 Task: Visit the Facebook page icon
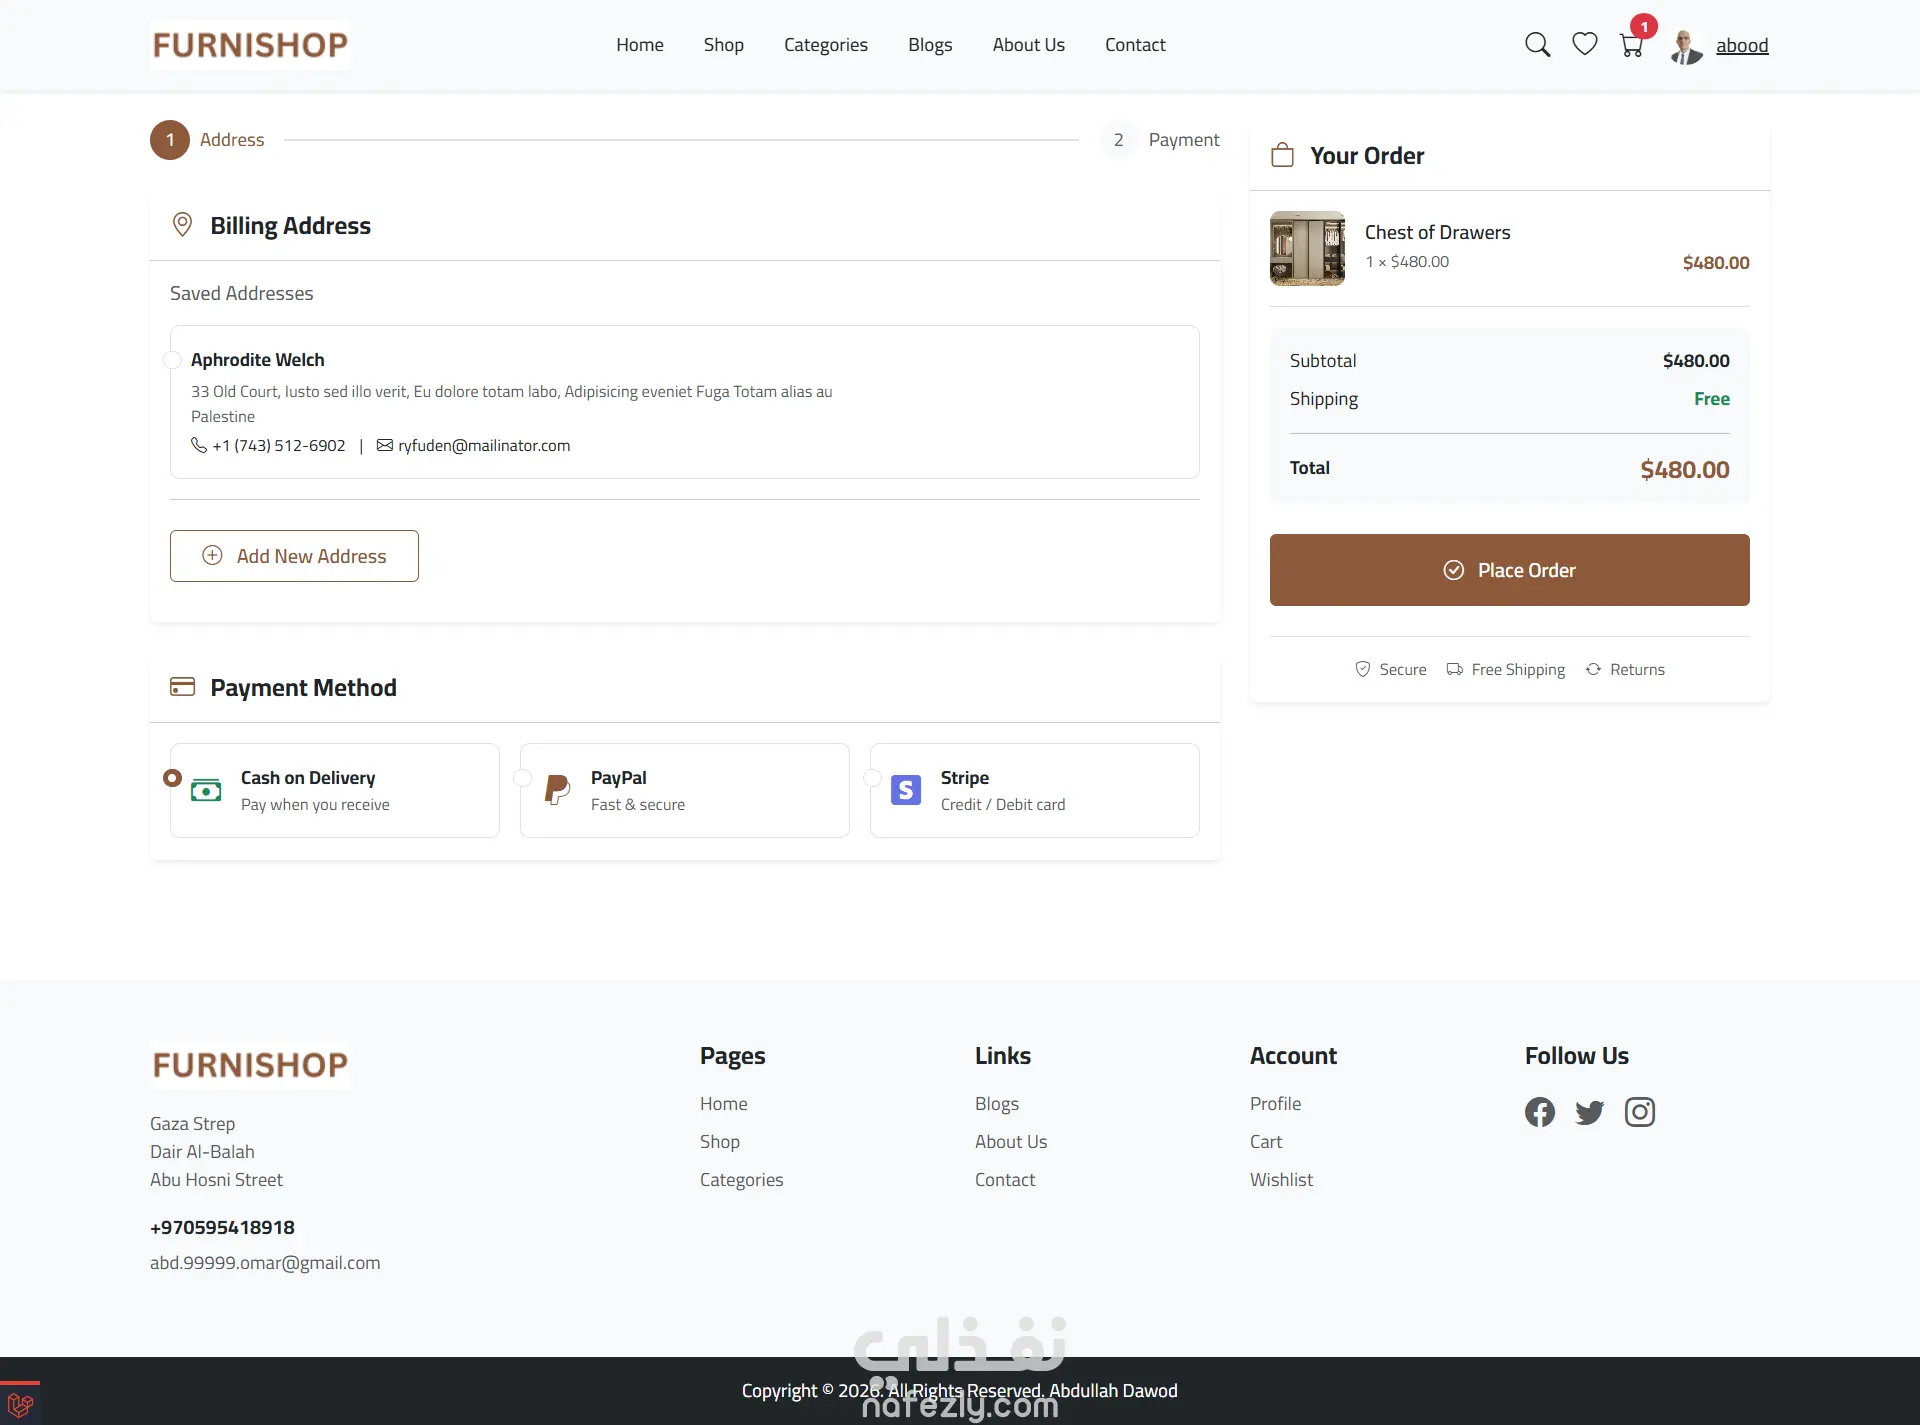pyautogui.click(x=1540, y=1112)
